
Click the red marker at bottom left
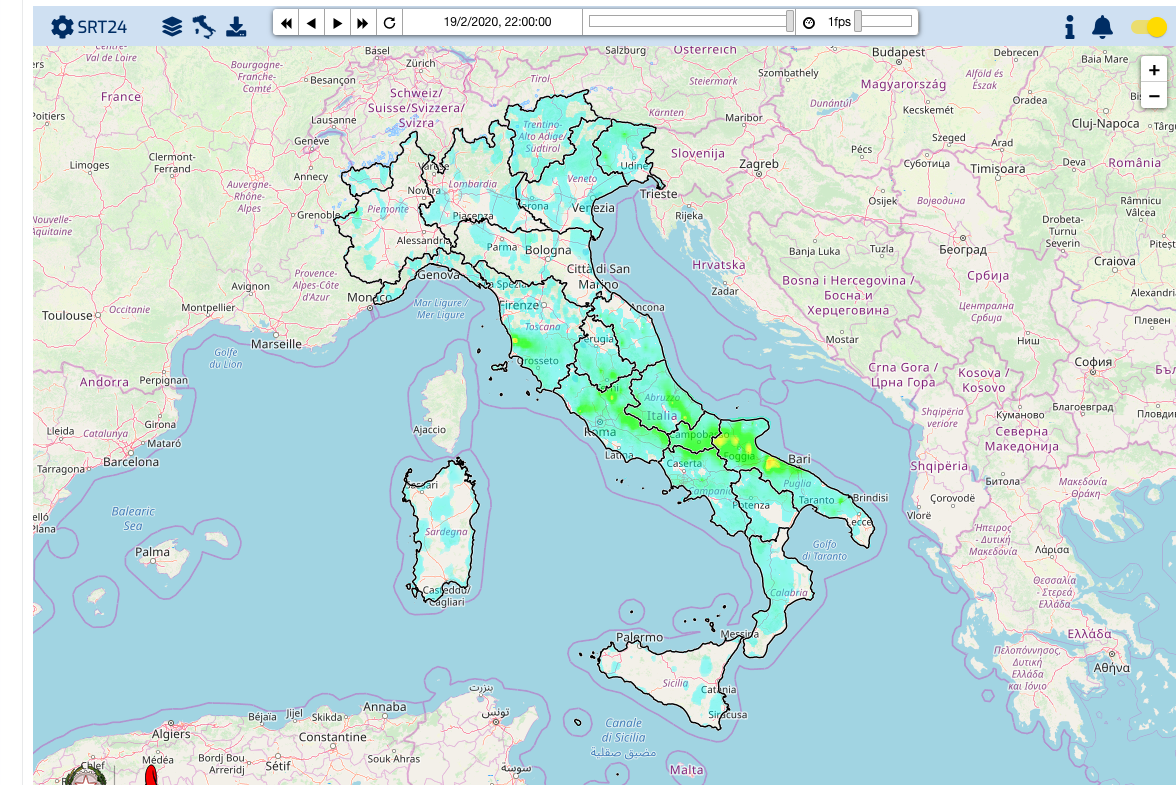151,776
